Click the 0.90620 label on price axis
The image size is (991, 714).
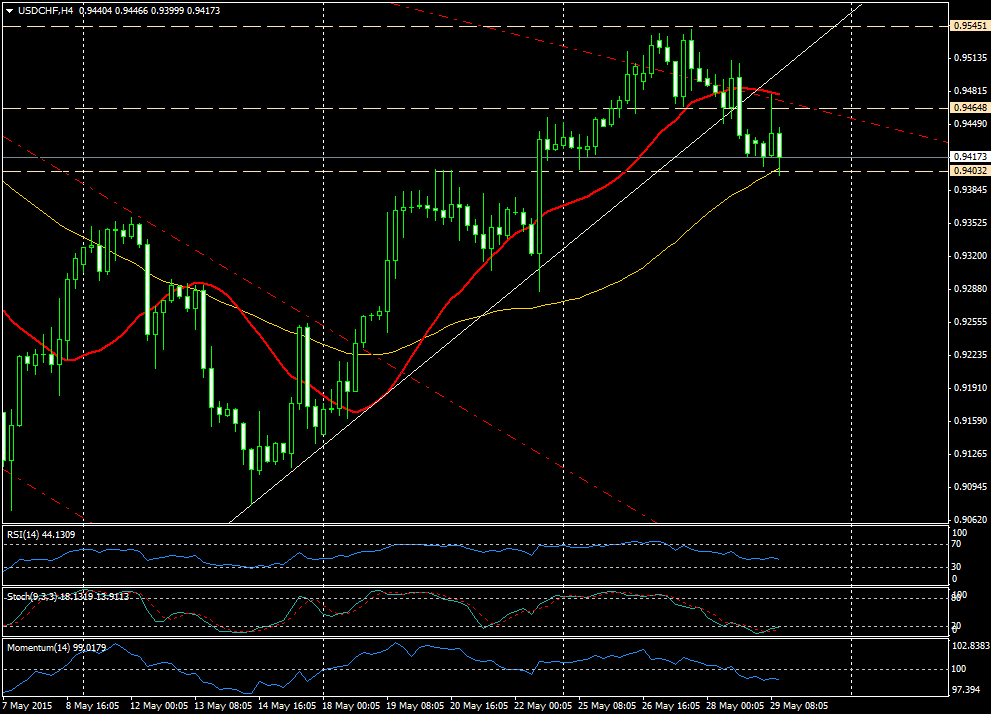tap(968, 520)
